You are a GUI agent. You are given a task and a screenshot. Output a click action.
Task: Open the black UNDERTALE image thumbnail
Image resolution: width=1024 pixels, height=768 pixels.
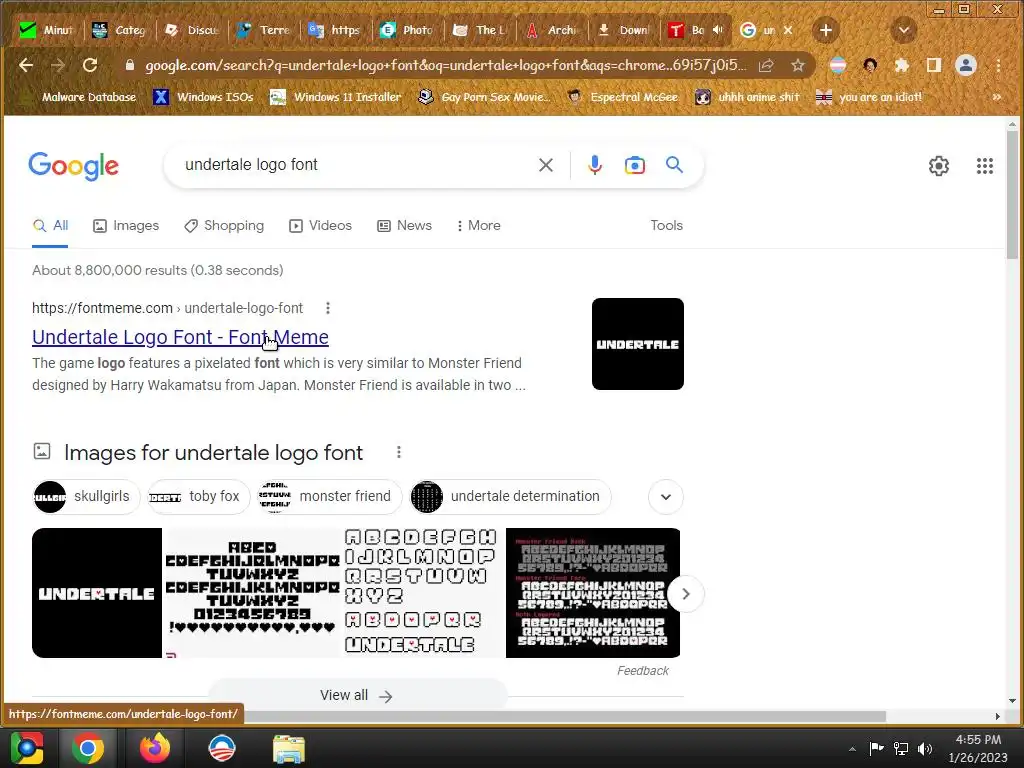coord(97,593)
